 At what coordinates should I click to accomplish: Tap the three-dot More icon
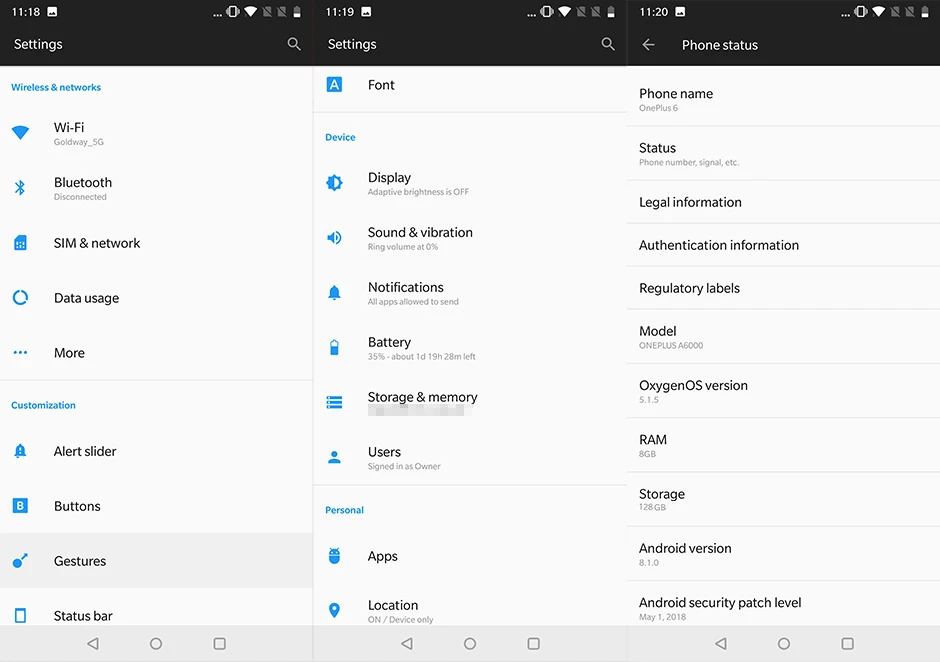click(20, 353)
